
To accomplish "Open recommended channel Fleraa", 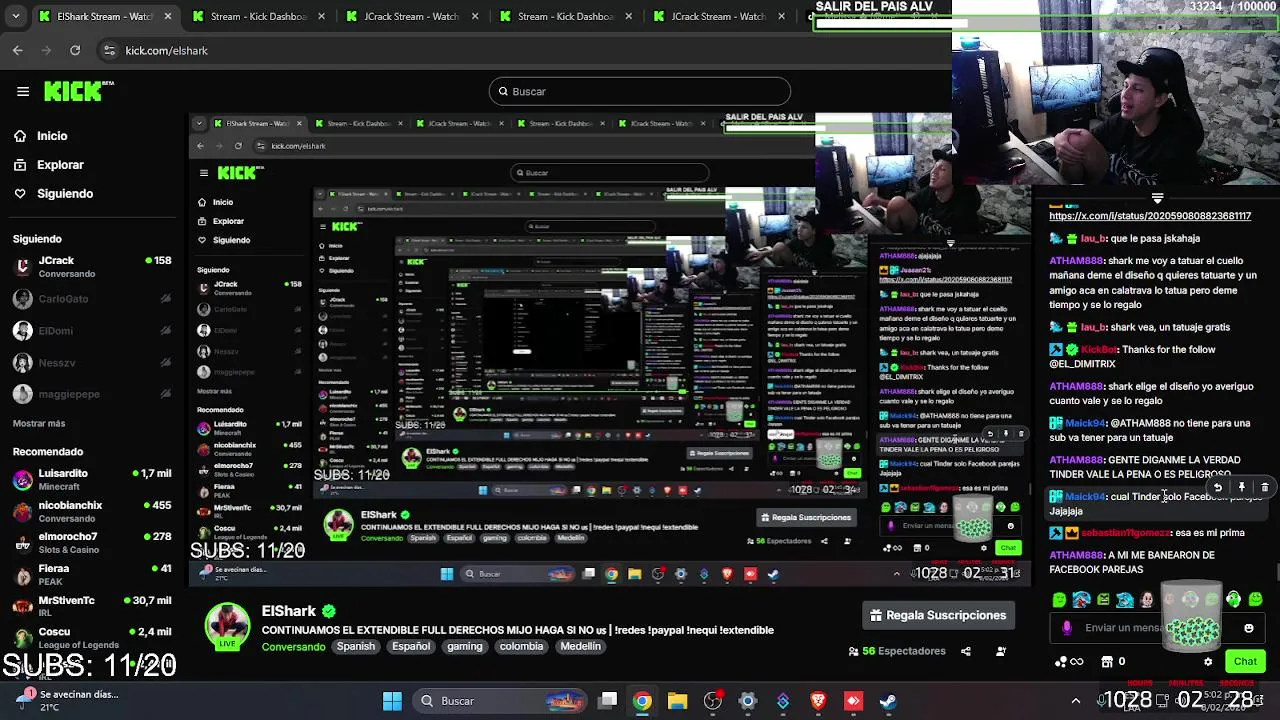I will [x=92, y=575].
